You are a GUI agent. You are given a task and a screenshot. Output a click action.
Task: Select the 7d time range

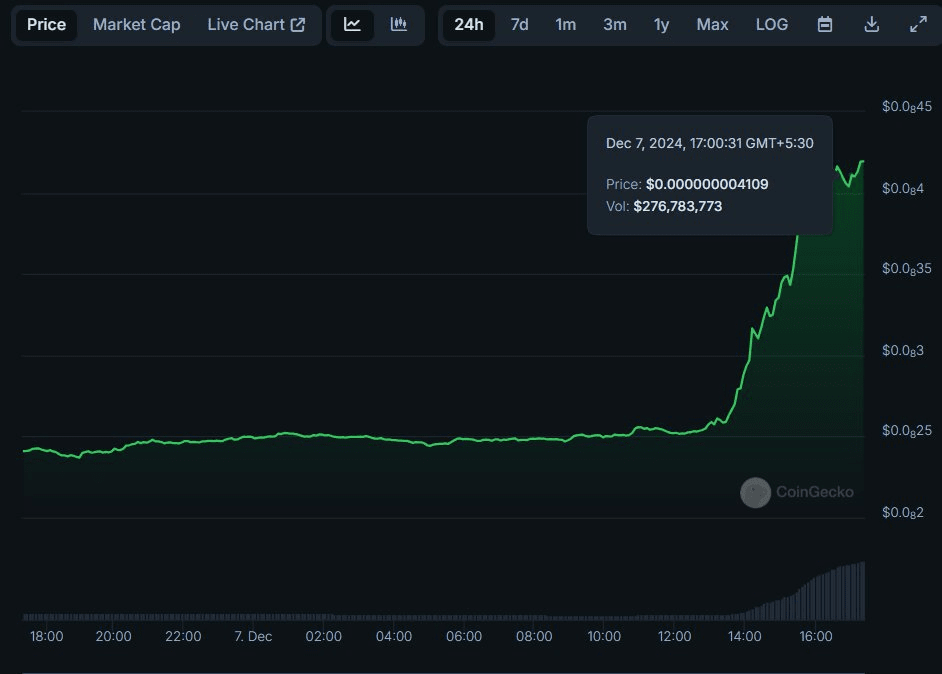tap(520, 25)
